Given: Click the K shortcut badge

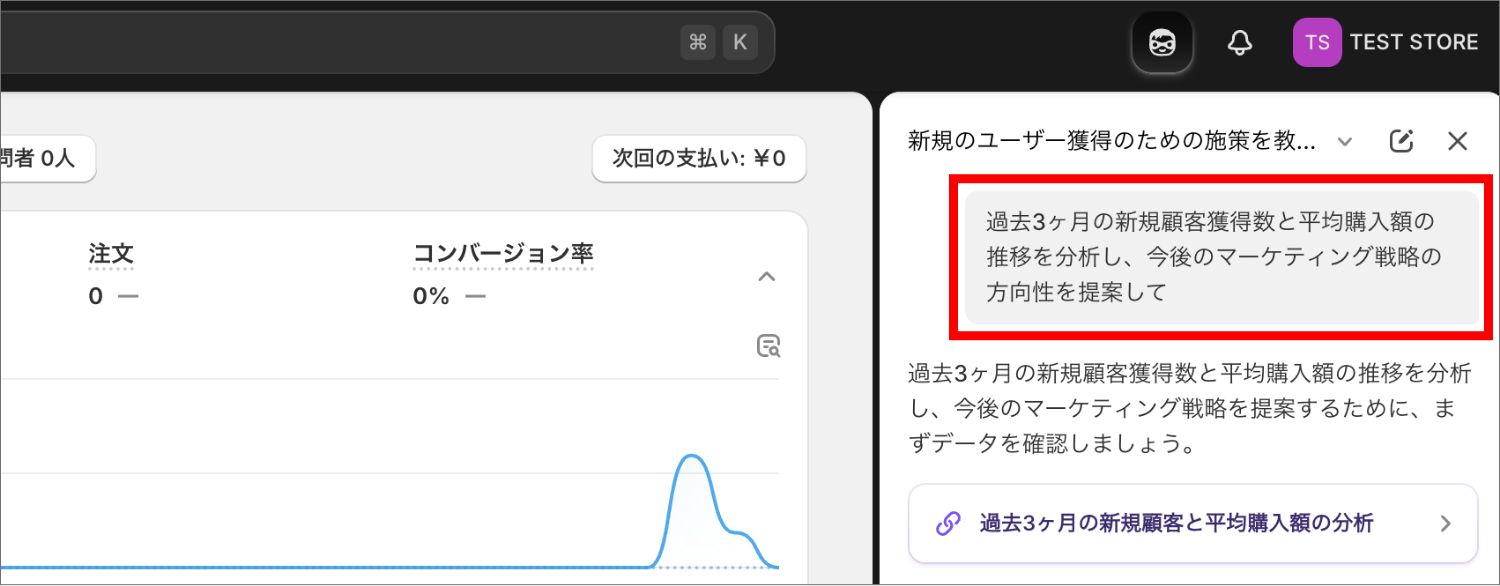Looking at the screenshot, I should click(x=740, y=42).
